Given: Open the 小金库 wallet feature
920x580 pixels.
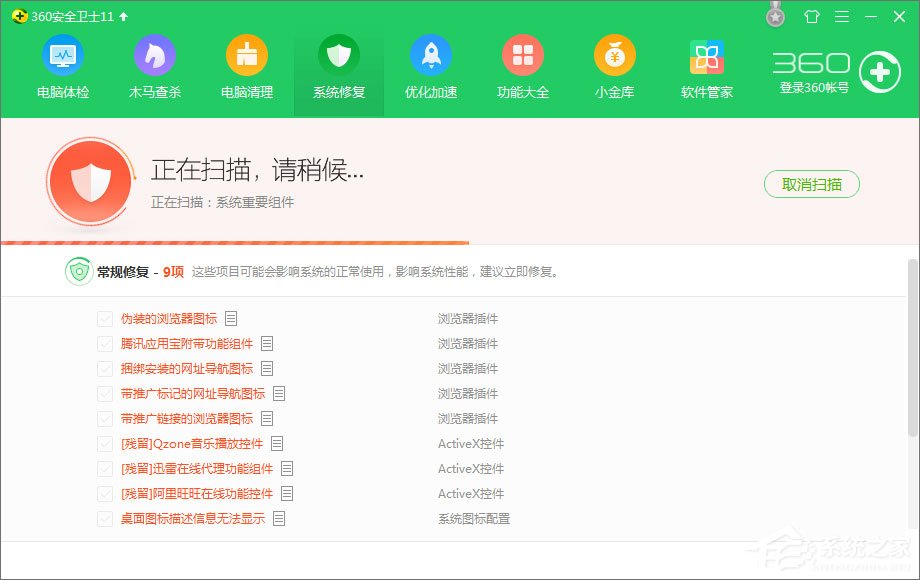Looking at the screenshot, I should coord(615,67).
